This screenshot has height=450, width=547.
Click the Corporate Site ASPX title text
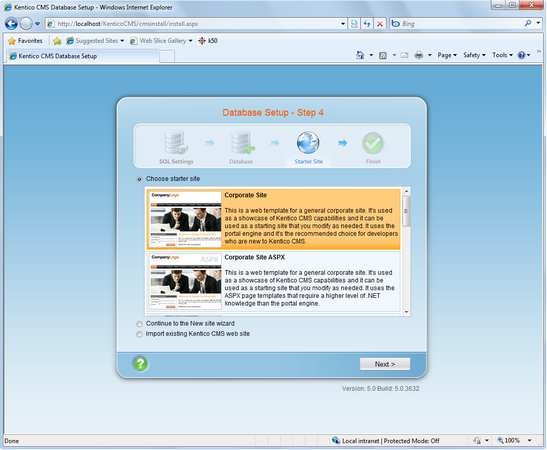click(255, 257)
